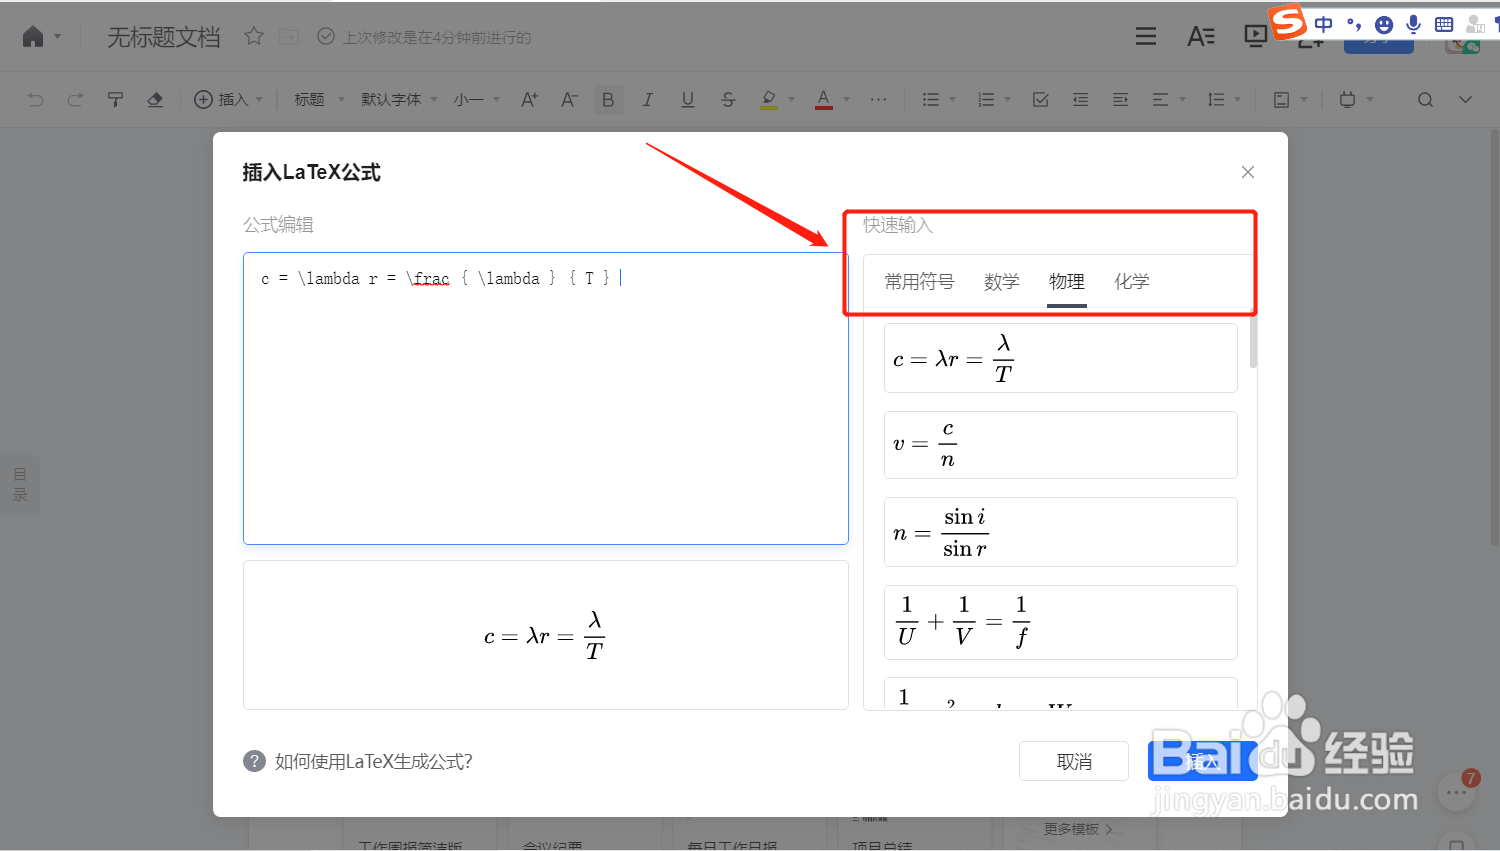
Task: Open the plugin icon in toolbar
Action: pyautogui.click(x=1347, y=99)
